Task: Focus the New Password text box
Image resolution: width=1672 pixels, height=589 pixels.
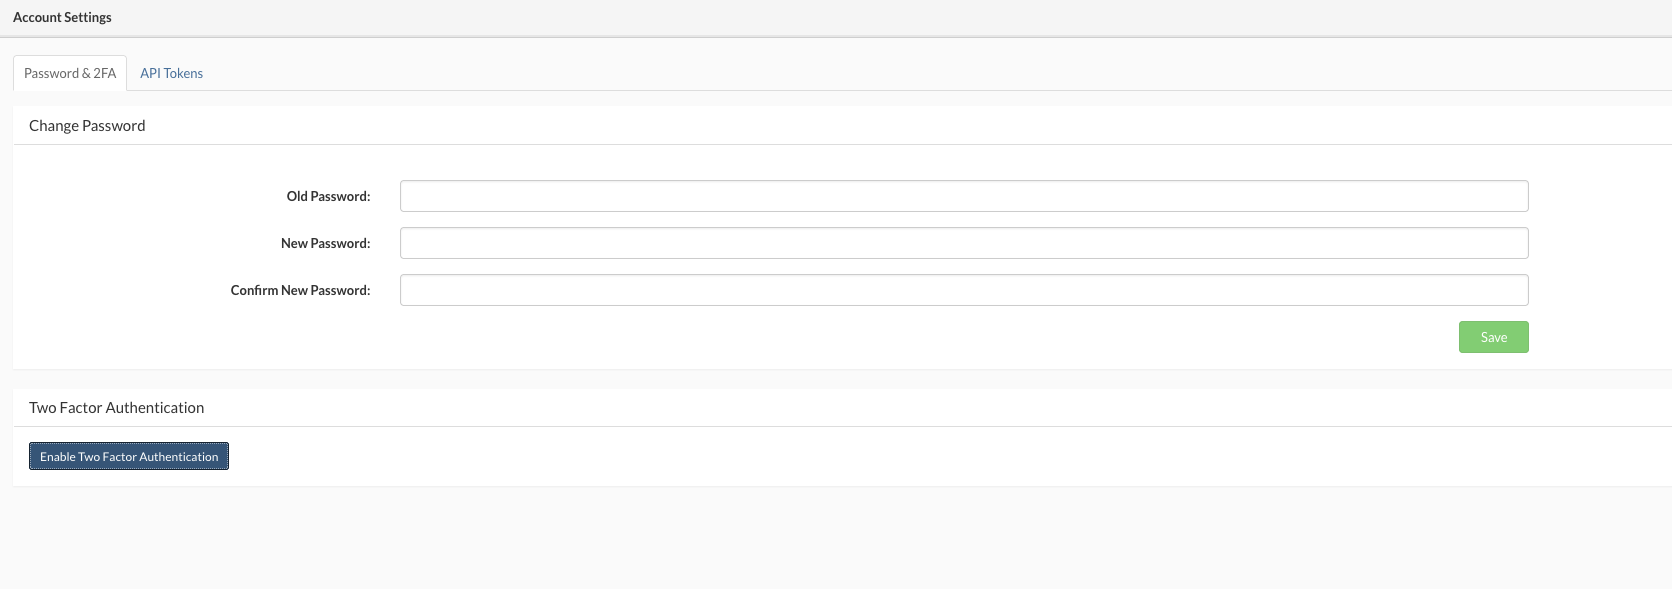Action: coord(963,243)
